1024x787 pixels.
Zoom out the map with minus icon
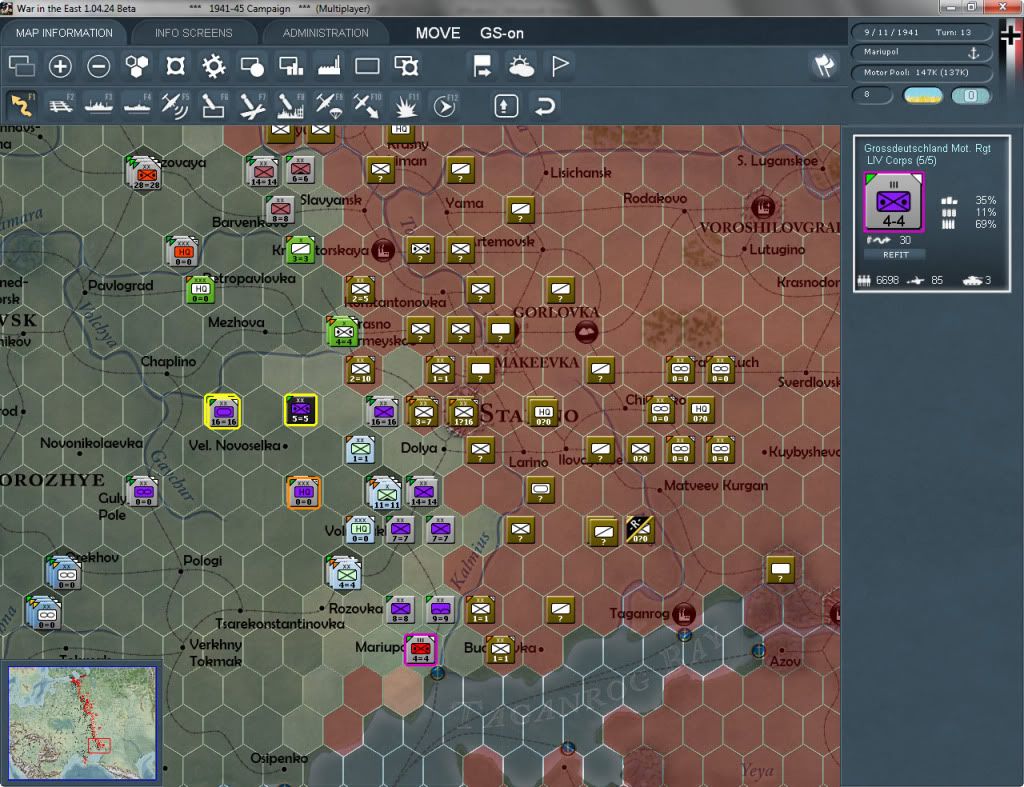click(99, 66)
